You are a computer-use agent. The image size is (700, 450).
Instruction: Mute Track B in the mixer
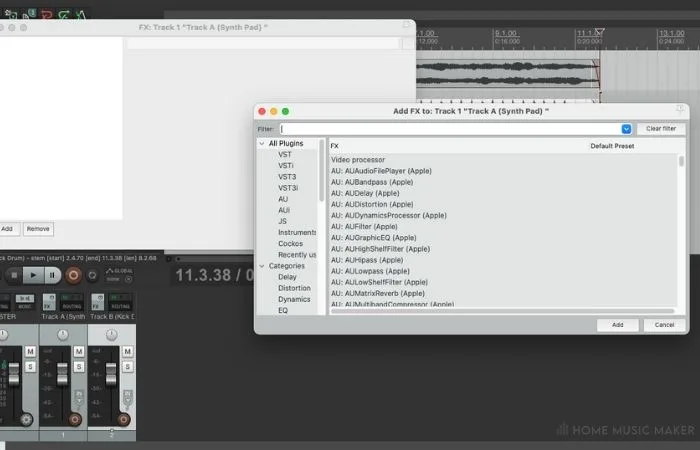(x=127, y=352)
